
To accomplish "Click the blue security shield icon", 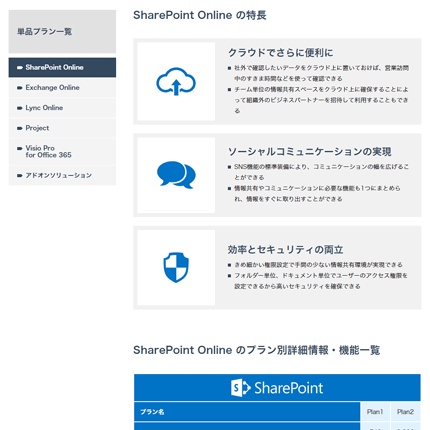I will point(176,267).
